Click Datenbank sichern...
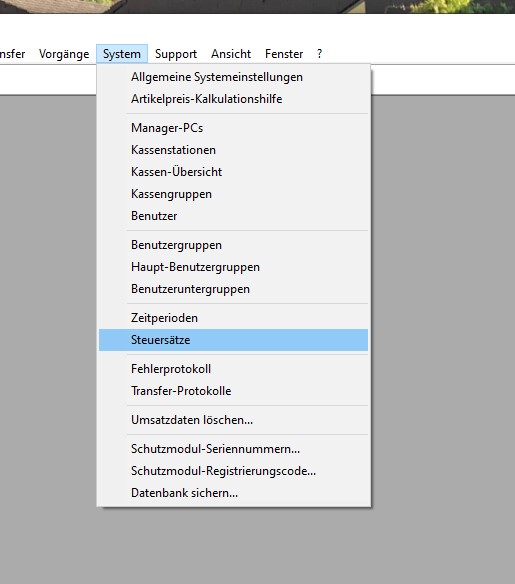The width and height of the screenshot is (515, 584). pyautogui.click(x=233, y=493)
